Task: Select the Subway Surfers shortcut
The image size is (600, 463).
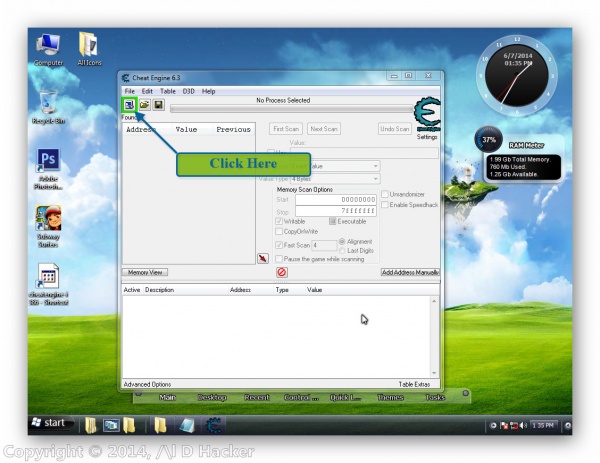Action: pos(48,227)
